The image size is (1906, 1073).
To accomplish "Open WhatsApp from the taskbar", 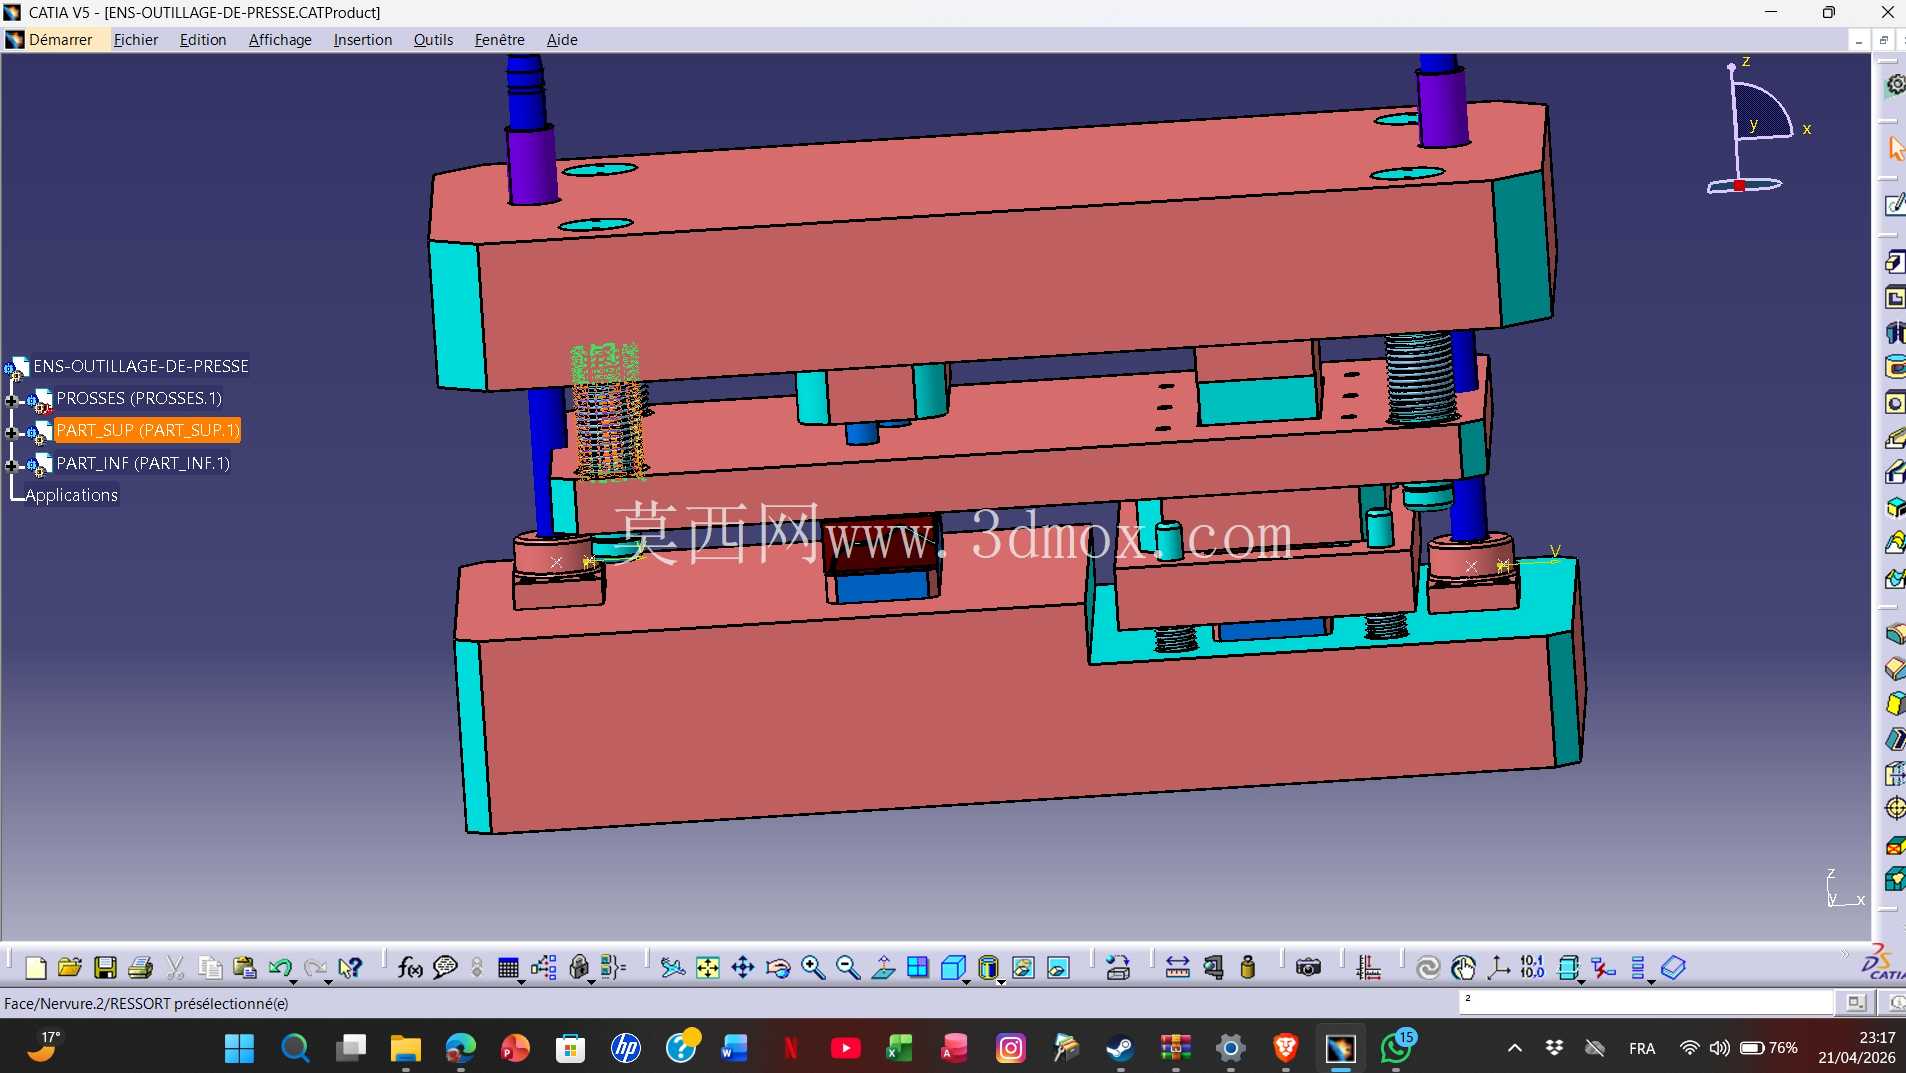I will click(1396, 1048).
